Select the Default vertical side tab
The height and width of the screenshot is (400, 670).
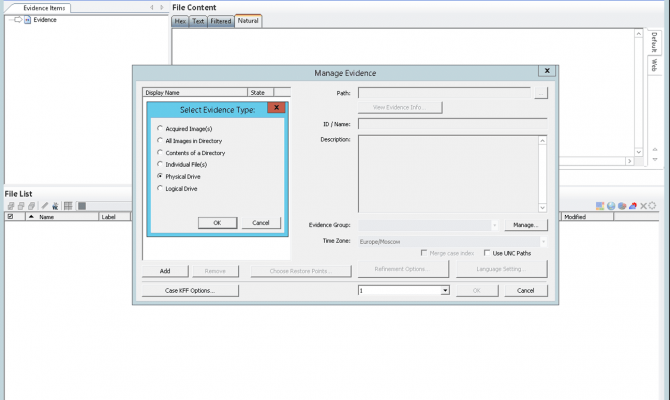tap(654, 42)
